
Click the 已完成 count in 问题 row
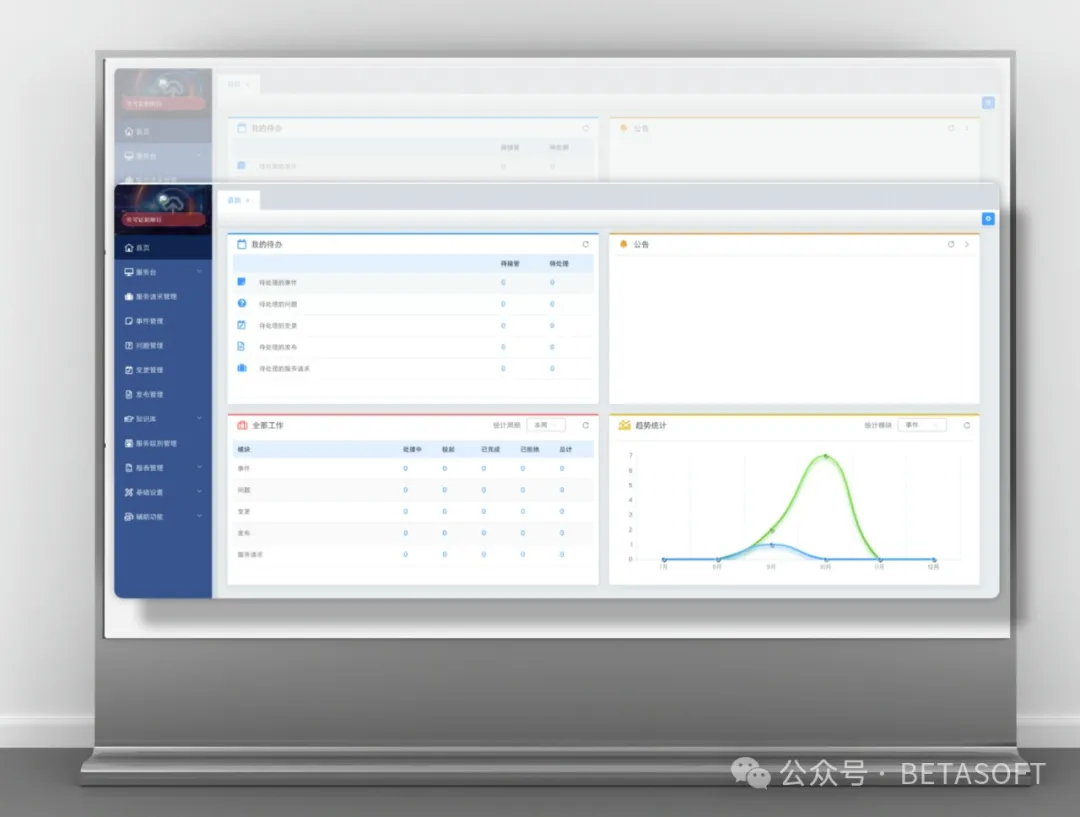[x=484, y=490]
